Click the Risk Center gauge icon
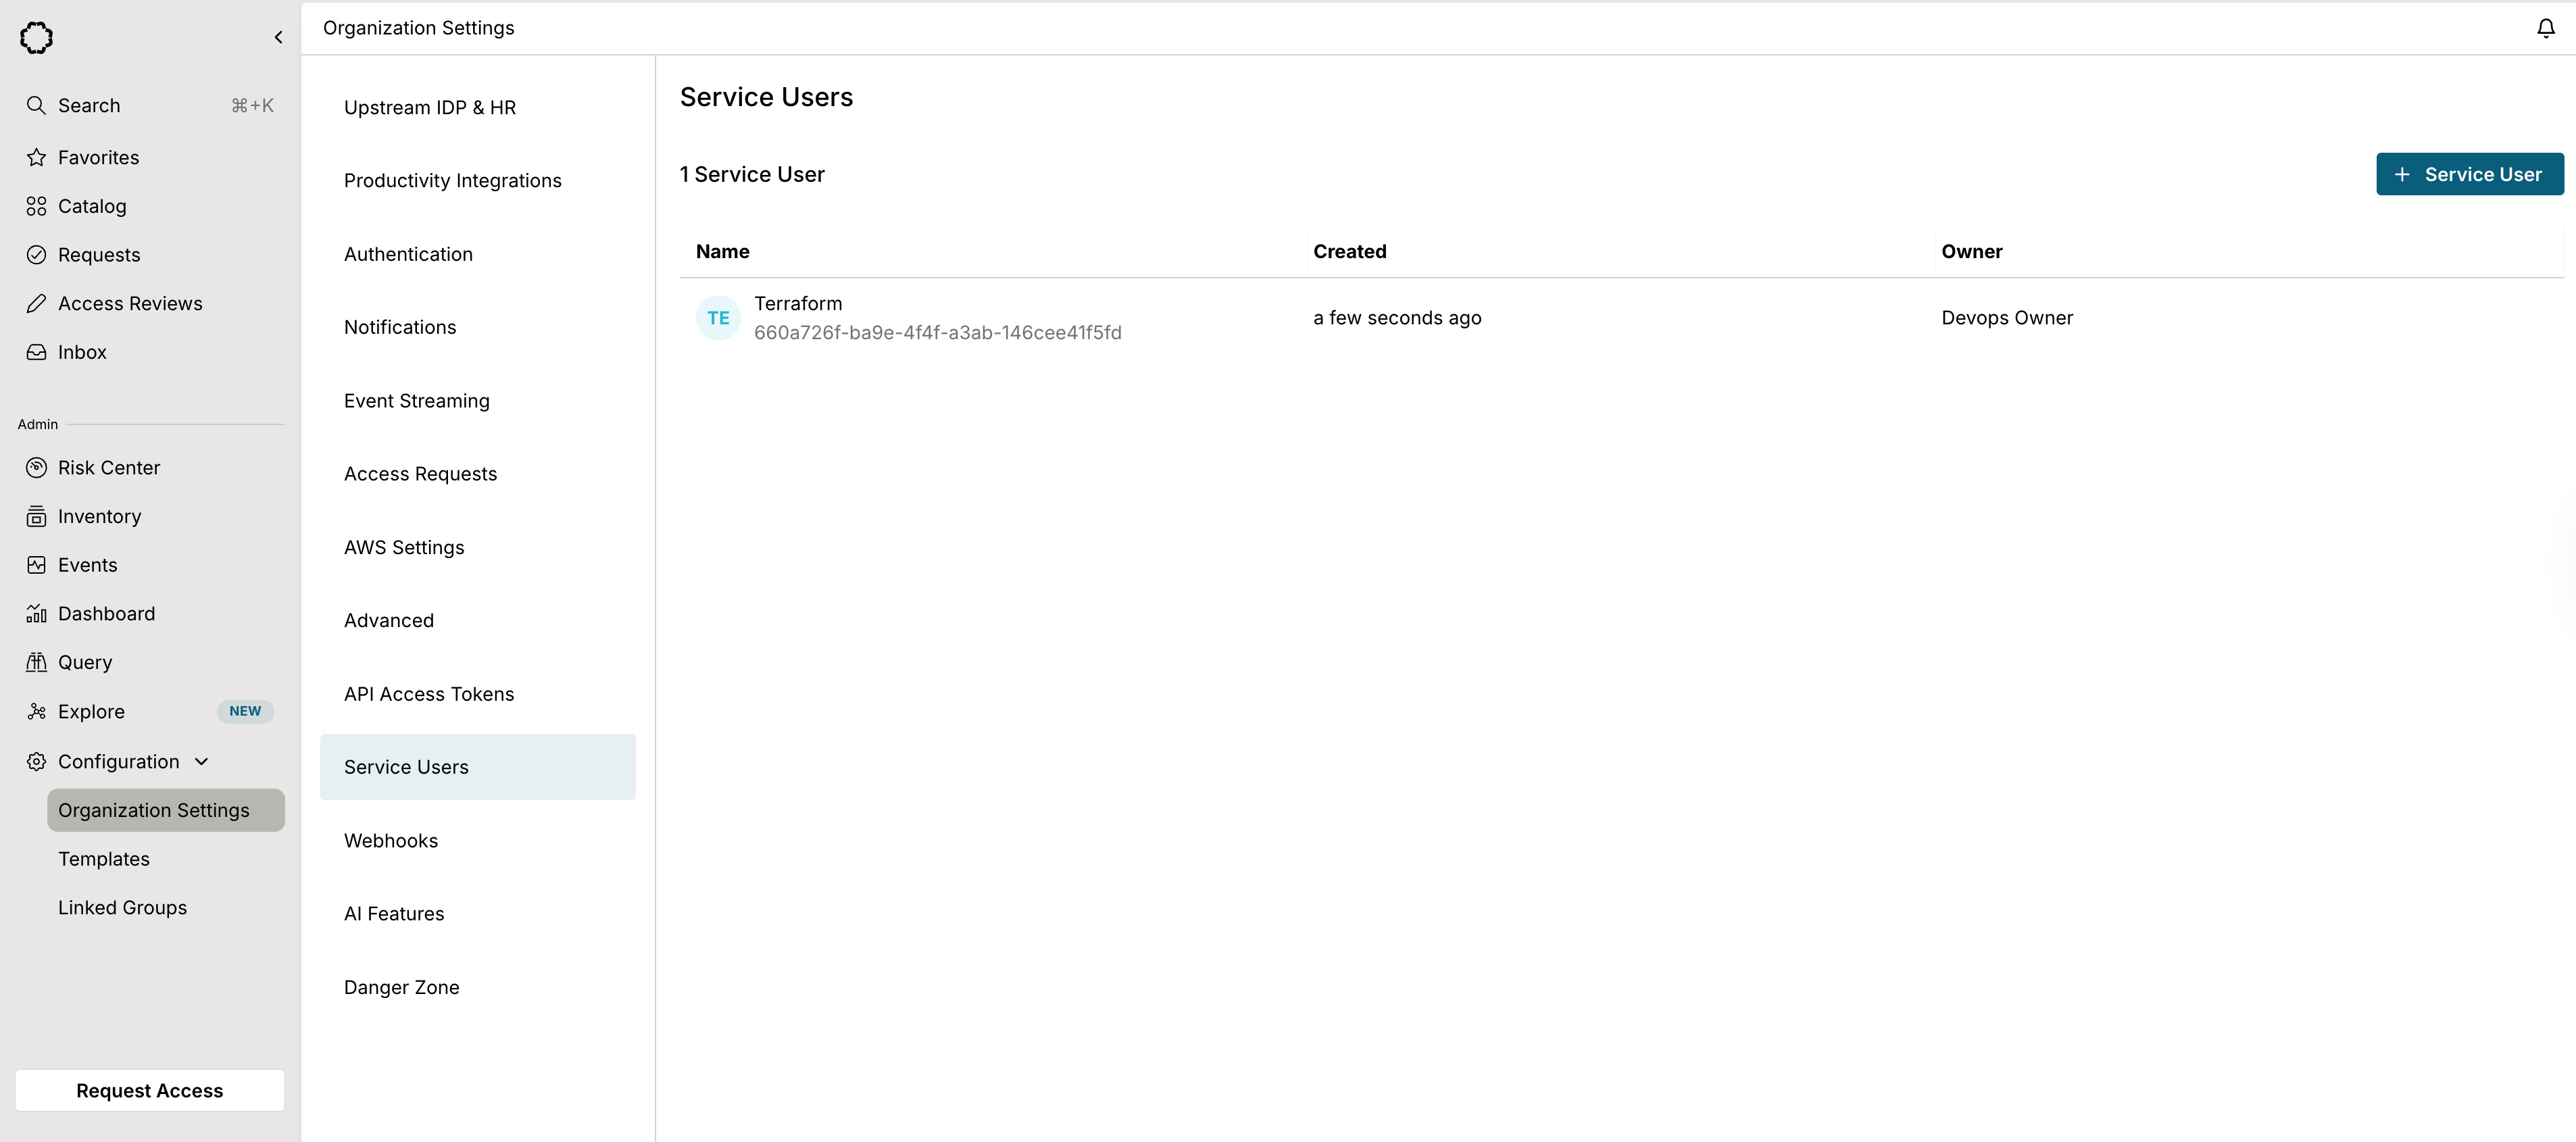Viewport: 2576px width, 1142px height. [x=36, y=468]
